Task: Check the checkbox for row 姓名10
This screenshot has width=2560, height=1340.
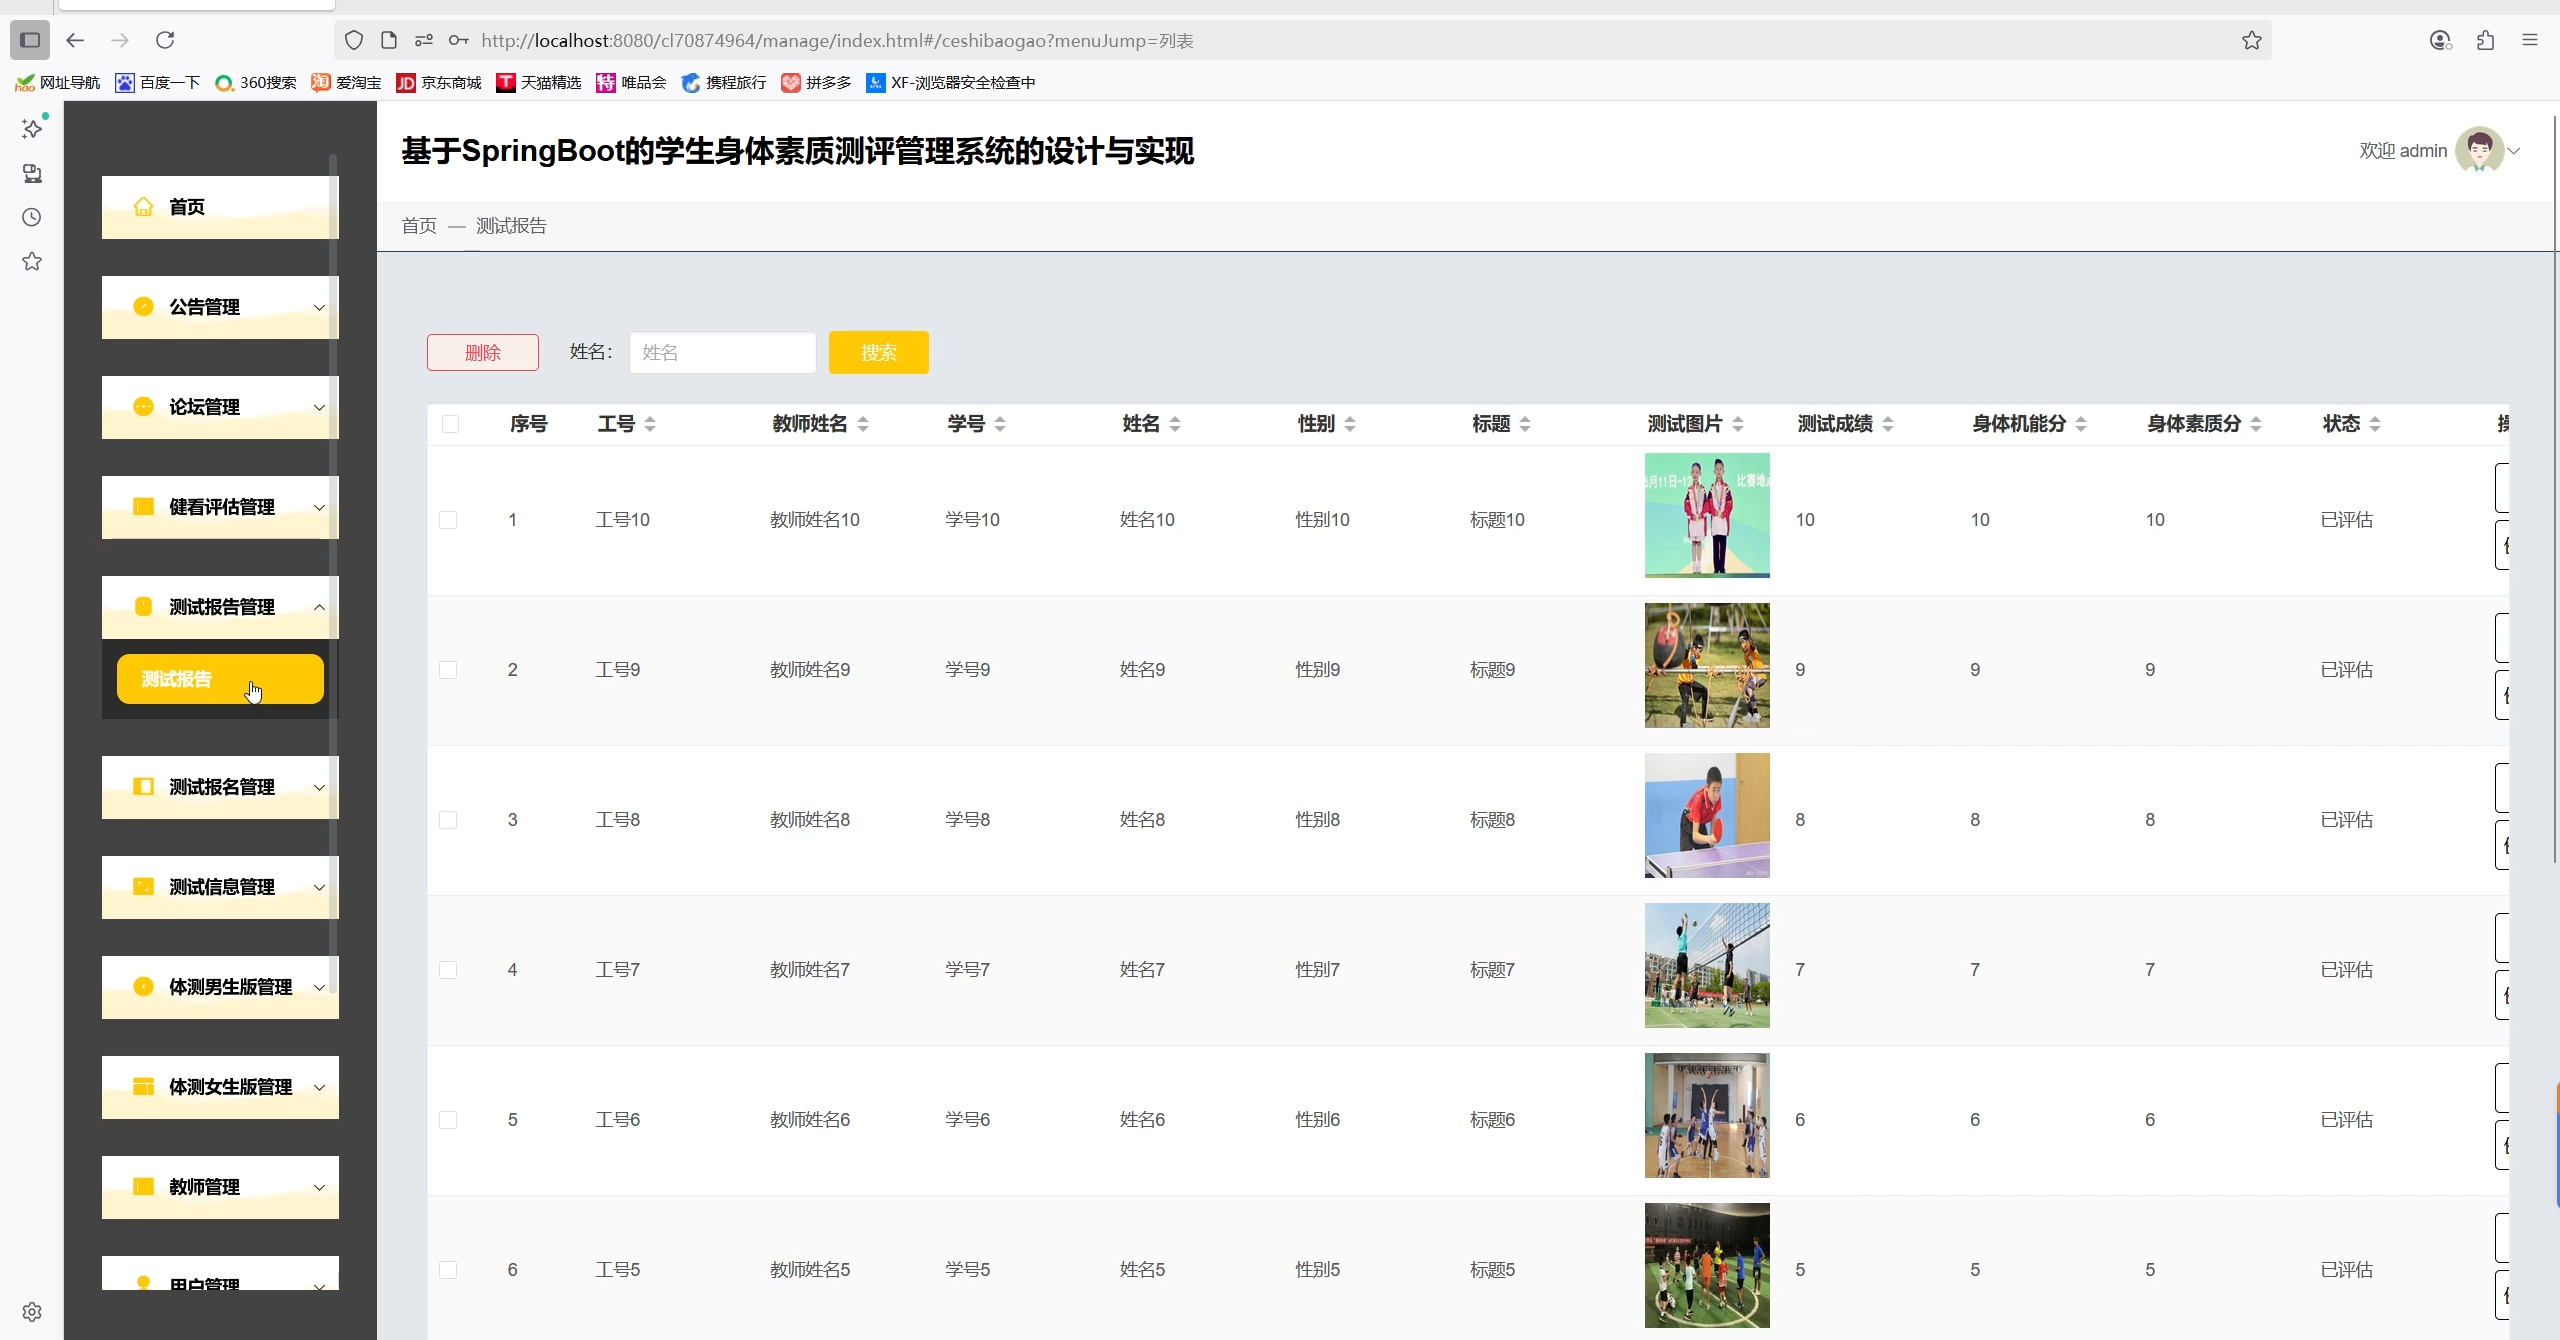Action: (449, 519)
